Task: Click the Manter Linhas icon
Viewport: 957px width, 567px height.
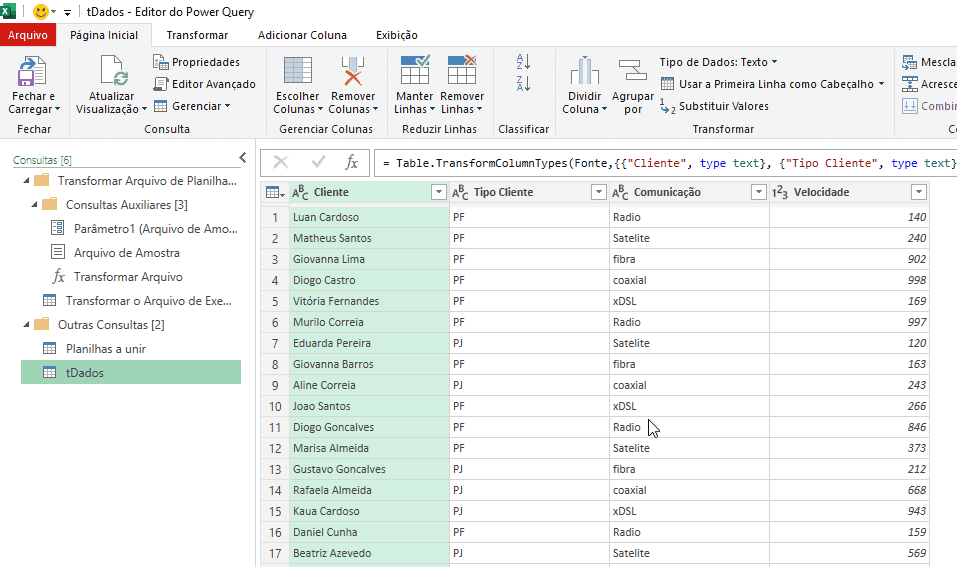Action: coord(414,72)
